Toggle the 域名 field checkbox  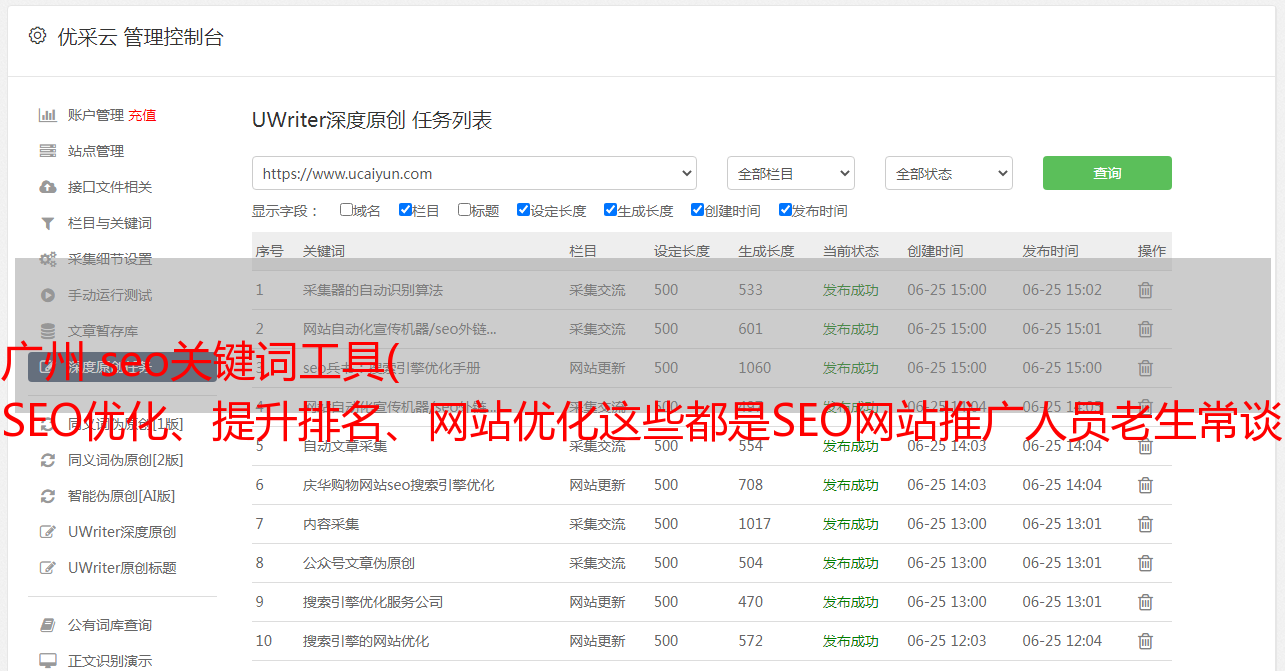click(346, 210)
